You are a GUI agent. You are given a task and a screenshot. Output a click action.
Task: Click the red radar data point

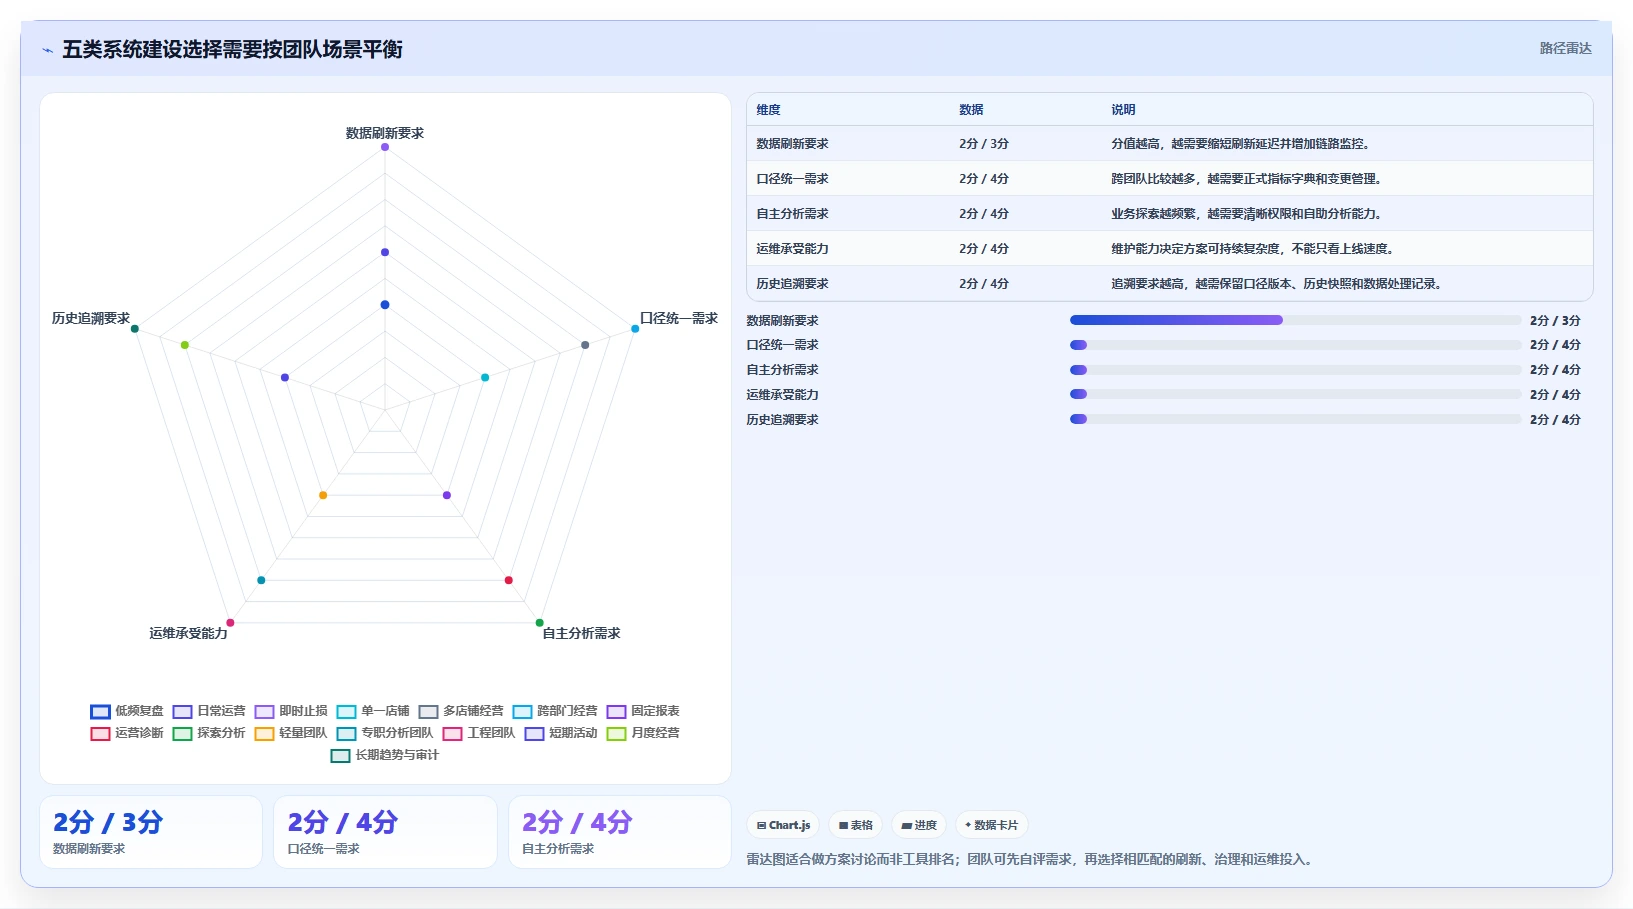coord(509,580)
